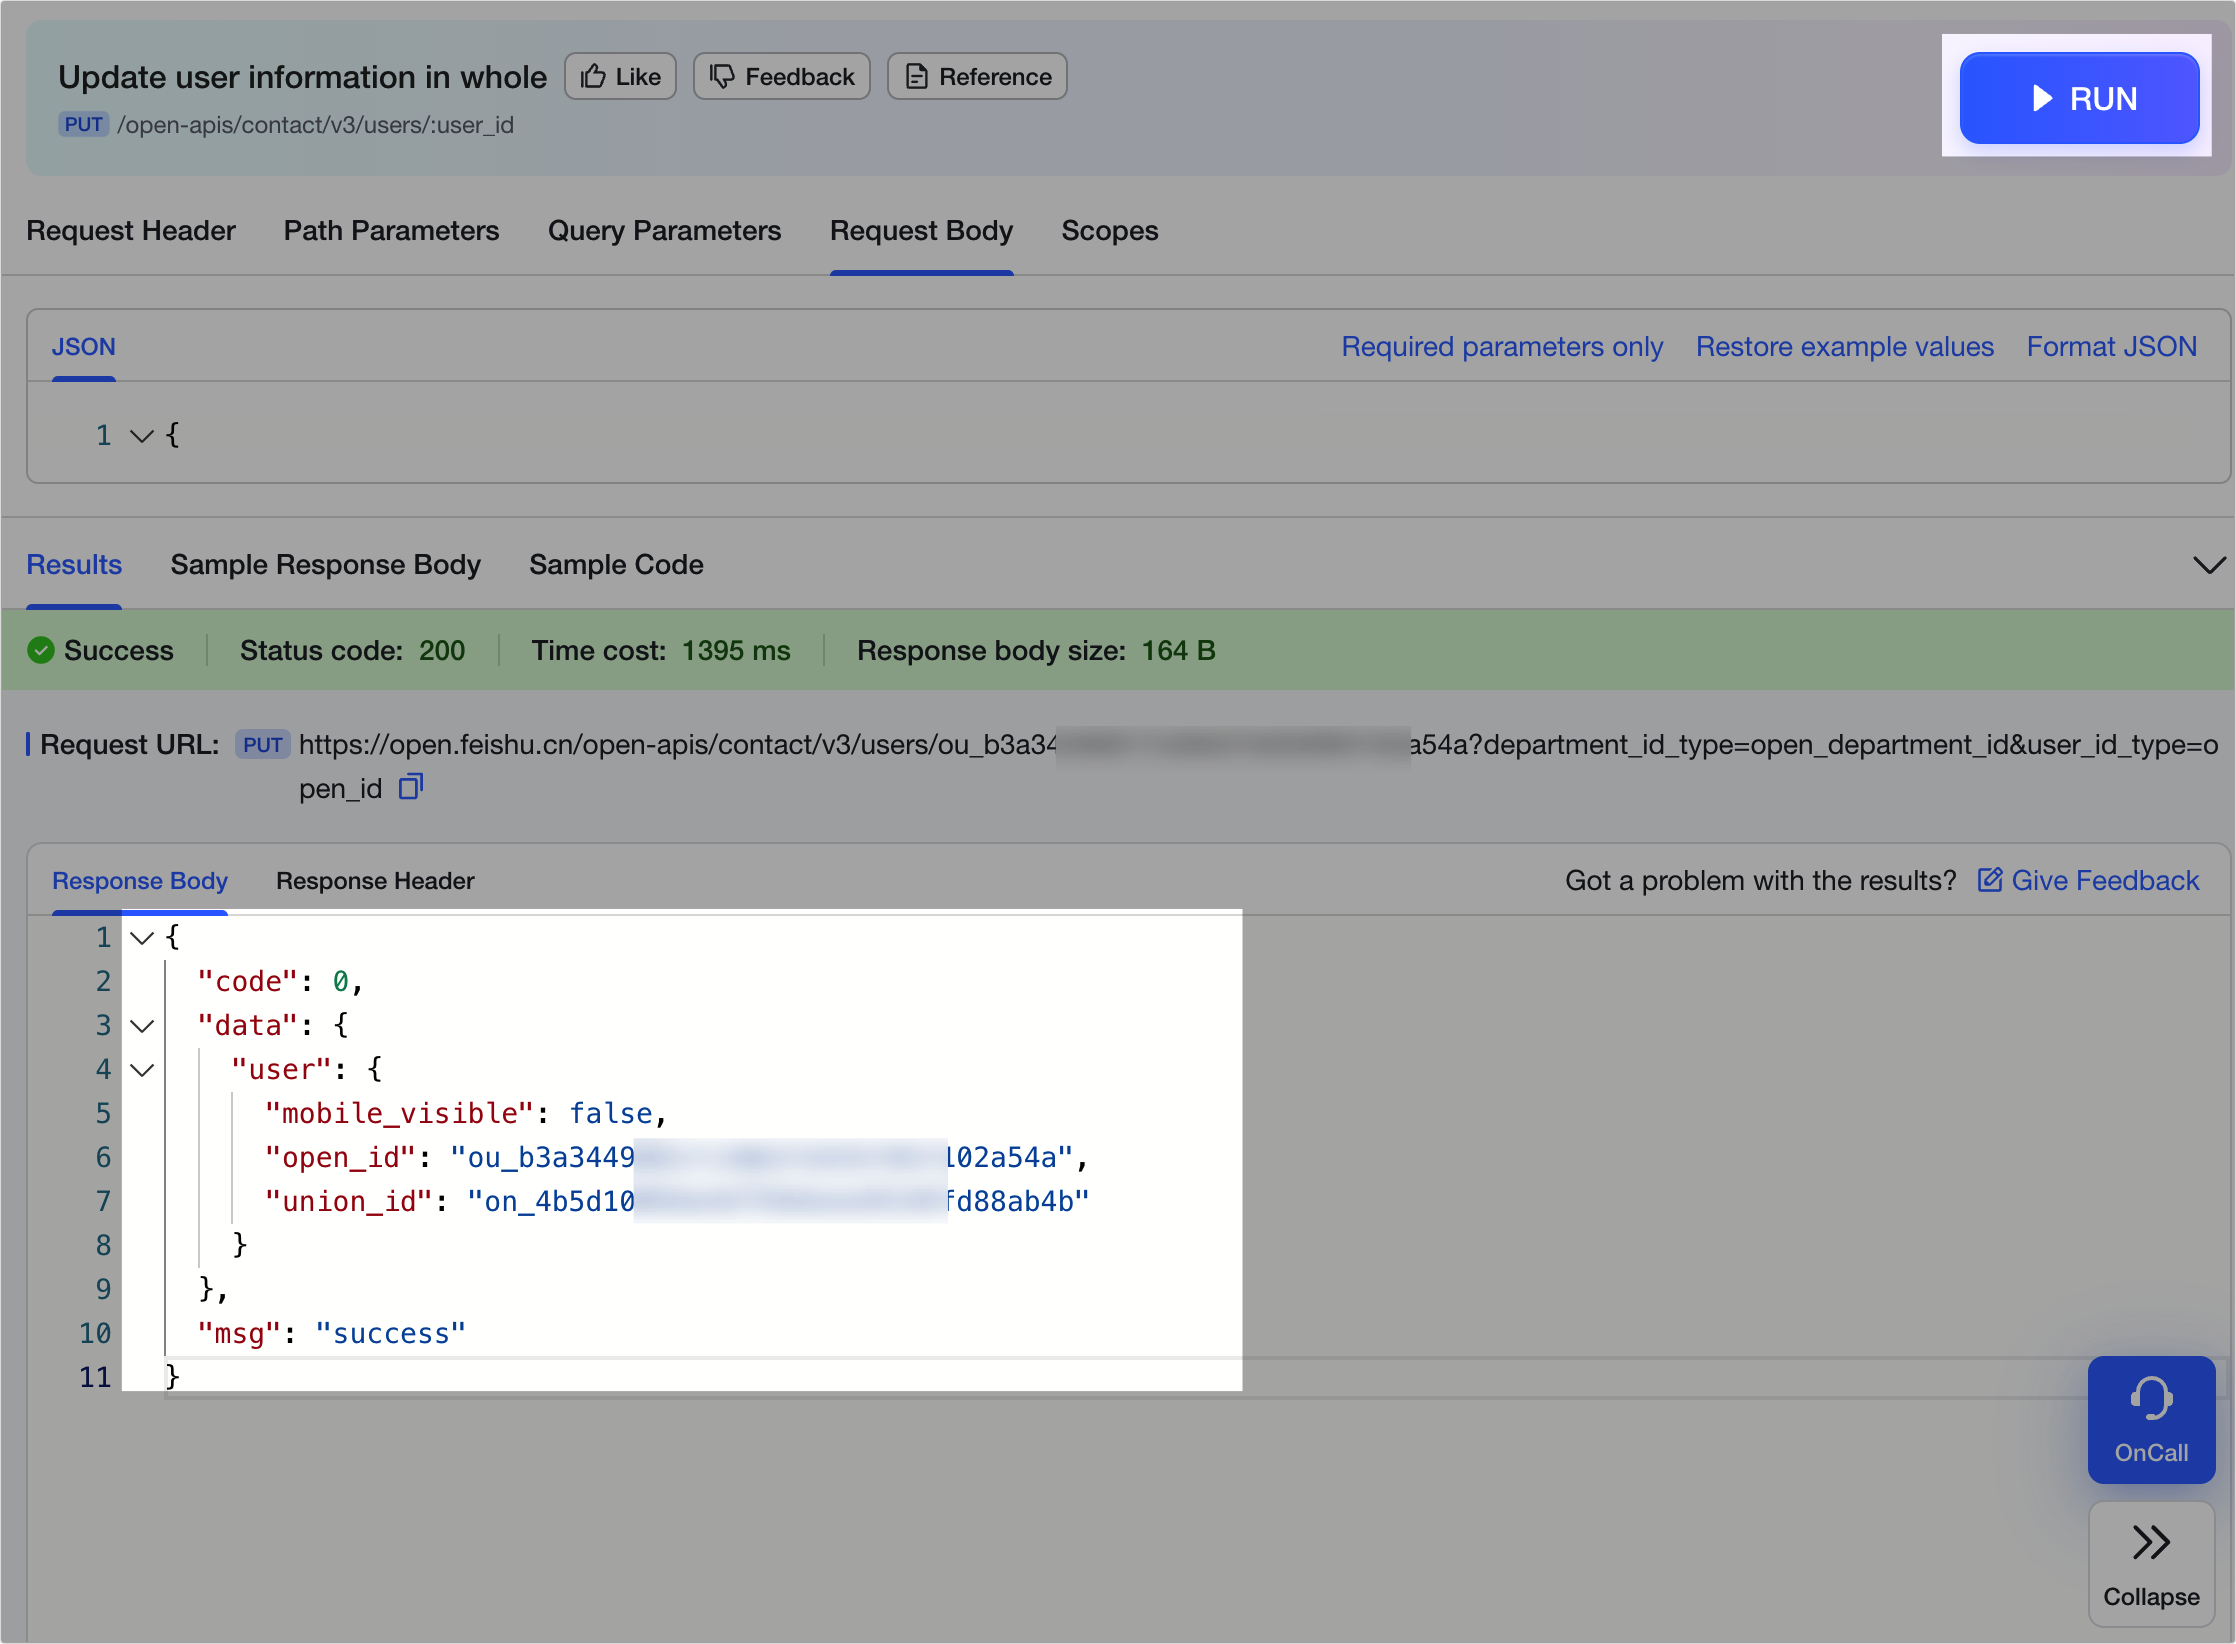Switch to the Path Parameters tab
Screen dimensions: 2236x1644
click(x=391, y=231)
